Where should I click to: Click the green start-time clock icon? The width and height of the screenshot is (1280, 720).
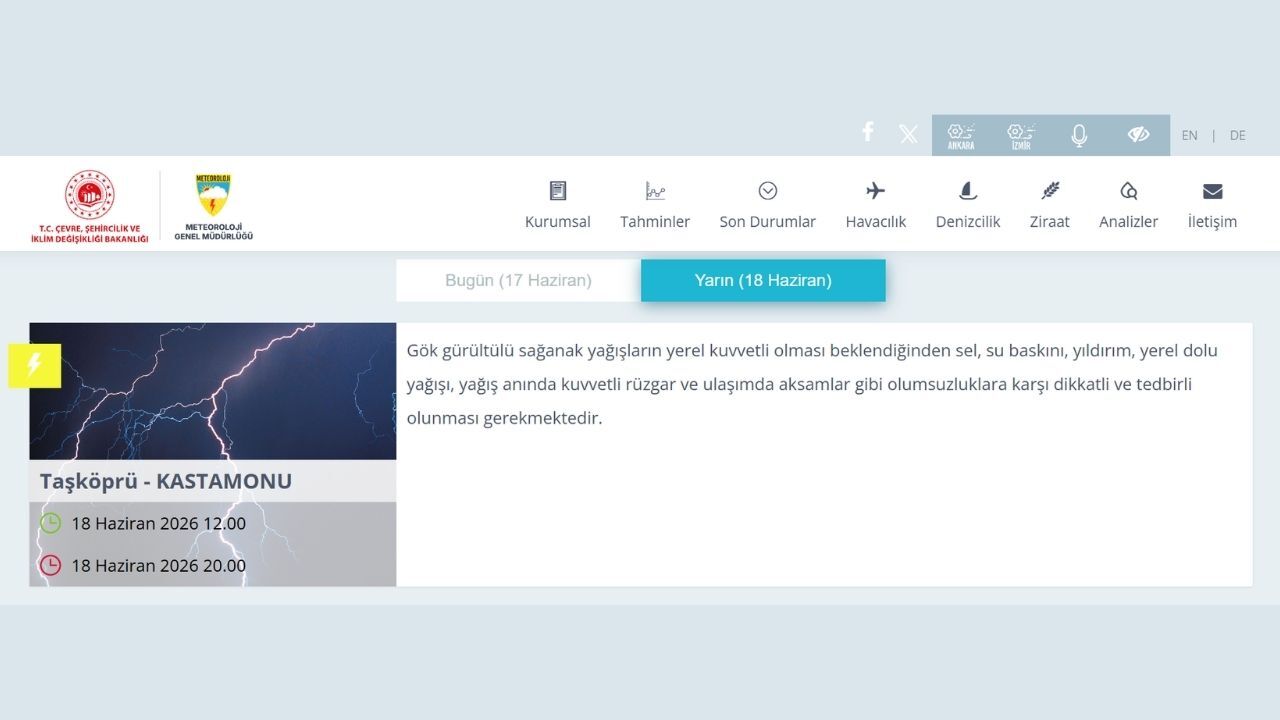50,523
